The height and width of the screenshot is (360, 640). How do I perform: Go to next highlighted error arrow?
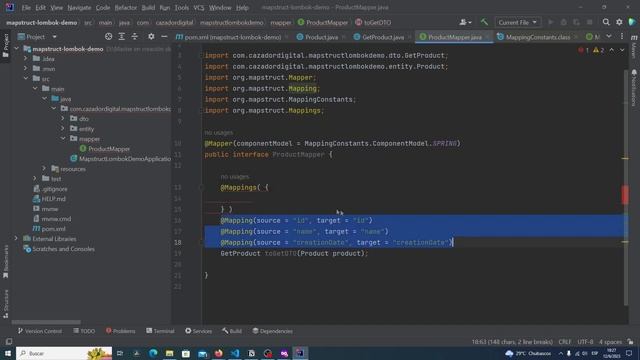pyautogui.click(x=622, y=50)
